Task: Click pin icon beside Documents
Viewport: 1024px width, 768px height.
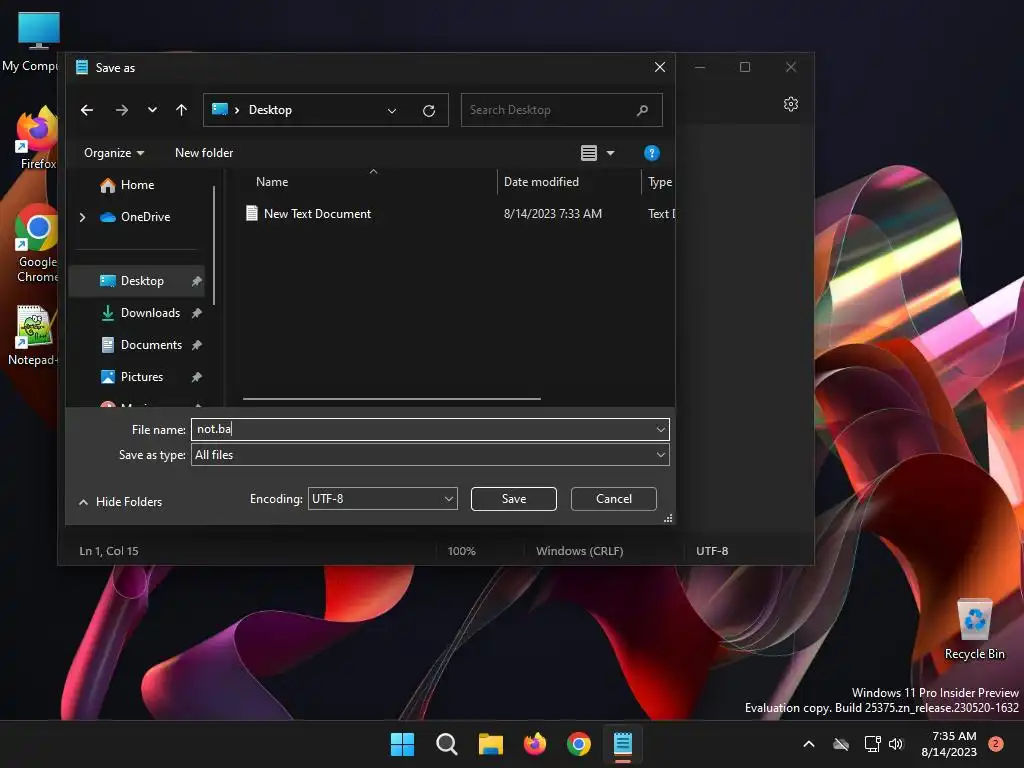Action: (x=197, y=345)
